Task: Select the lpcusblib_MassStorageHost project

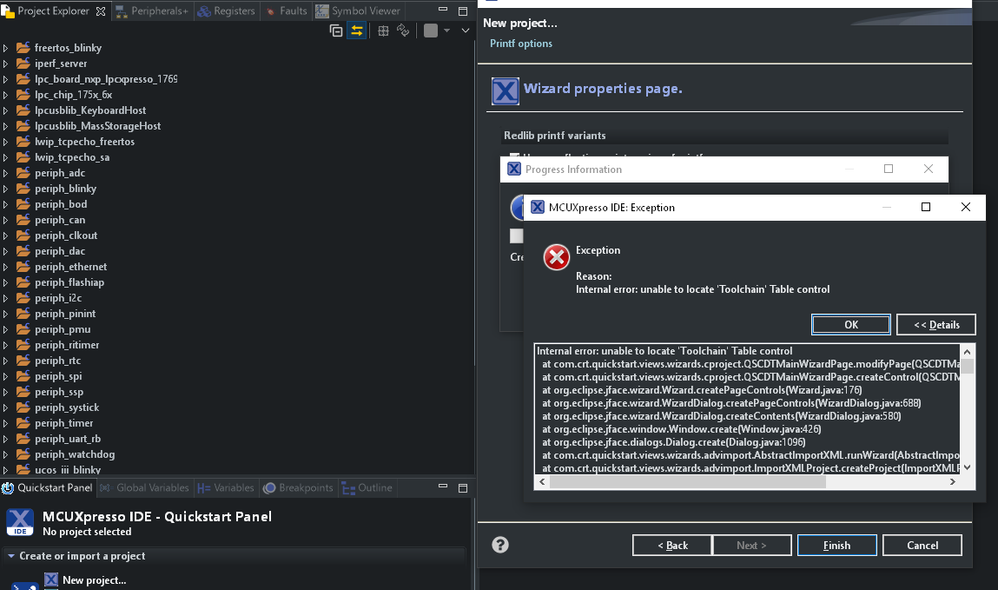Action: [97, 126]
